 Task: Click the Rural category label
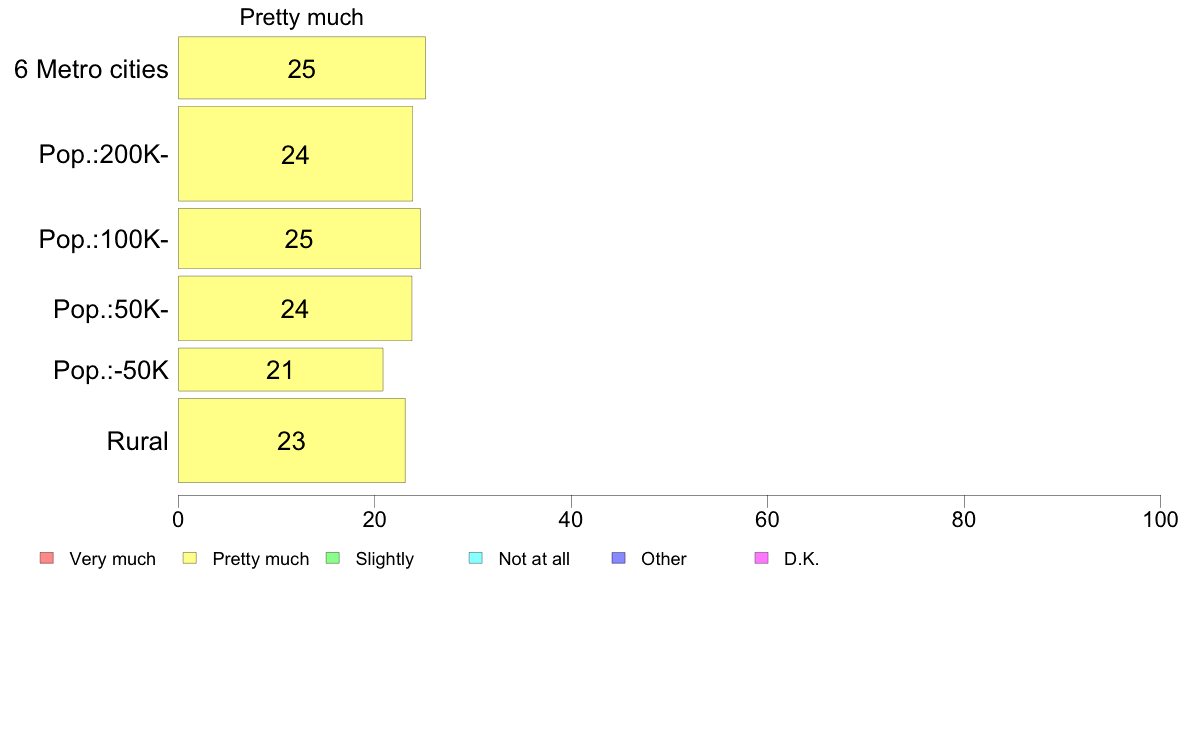(x=137, y=441)
